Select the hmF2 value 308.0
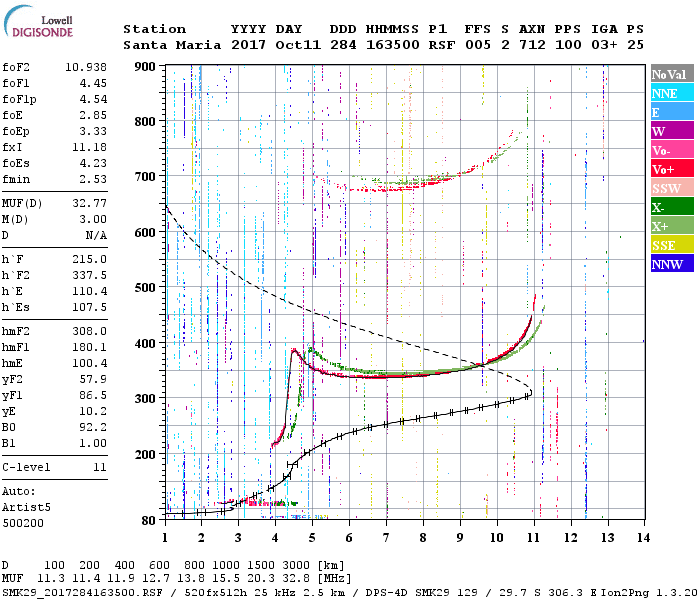Viewport: 700px width, 600px height. 89,331
